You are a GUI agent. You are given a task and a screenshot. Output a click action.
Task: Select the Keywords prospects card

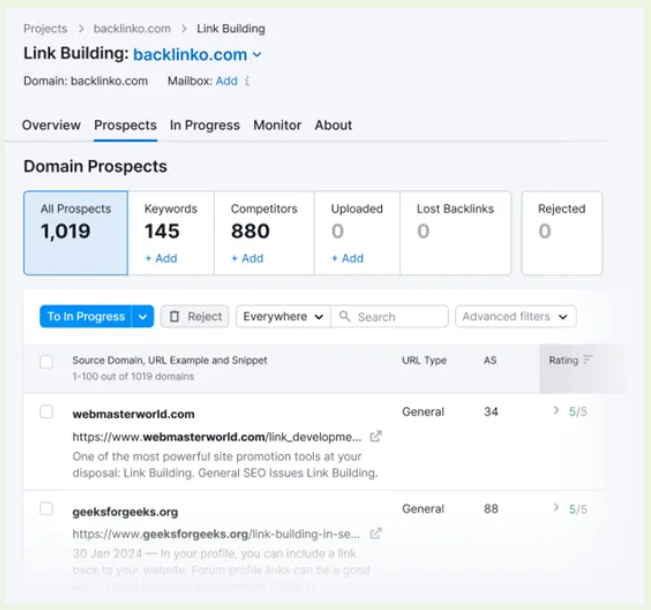point(171,233)
